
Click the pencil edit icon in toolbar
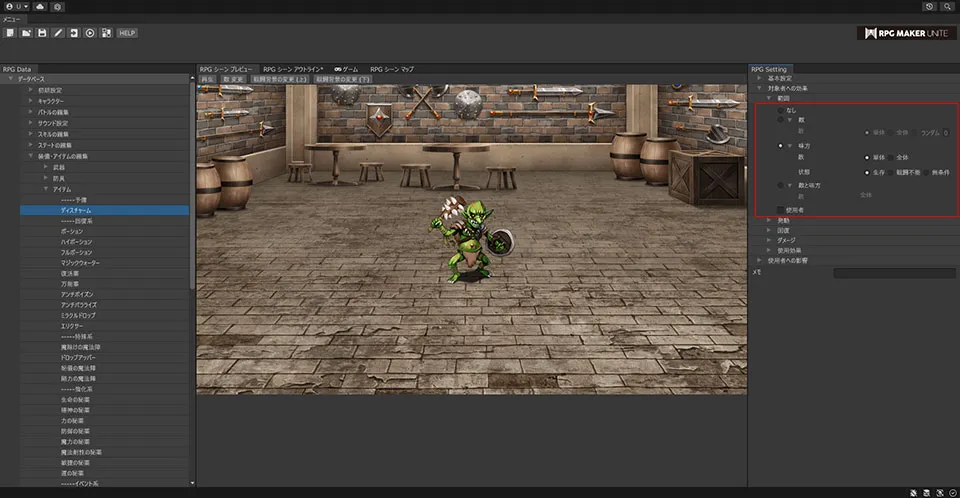pos(58,33)
